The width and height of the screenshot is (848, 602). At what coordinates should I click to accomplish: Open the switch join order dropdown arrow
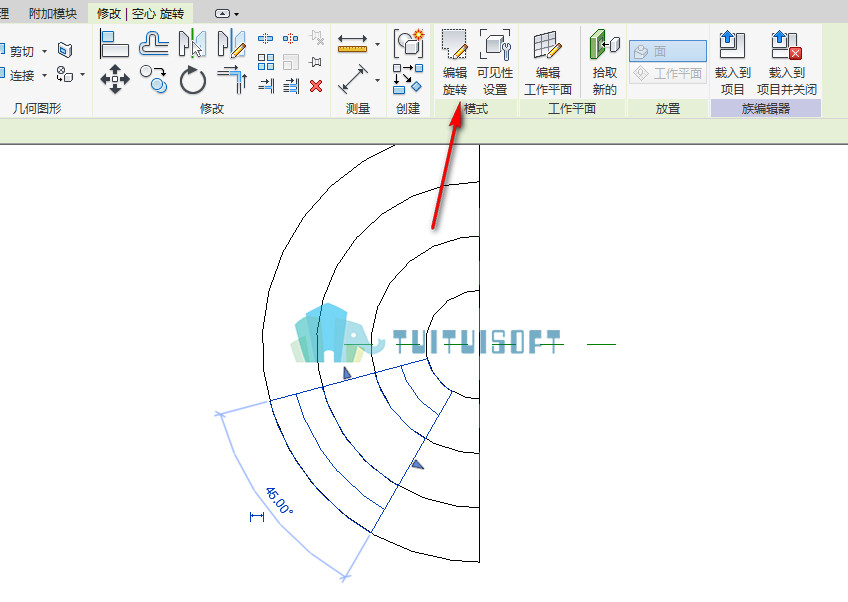pos(83,74)
